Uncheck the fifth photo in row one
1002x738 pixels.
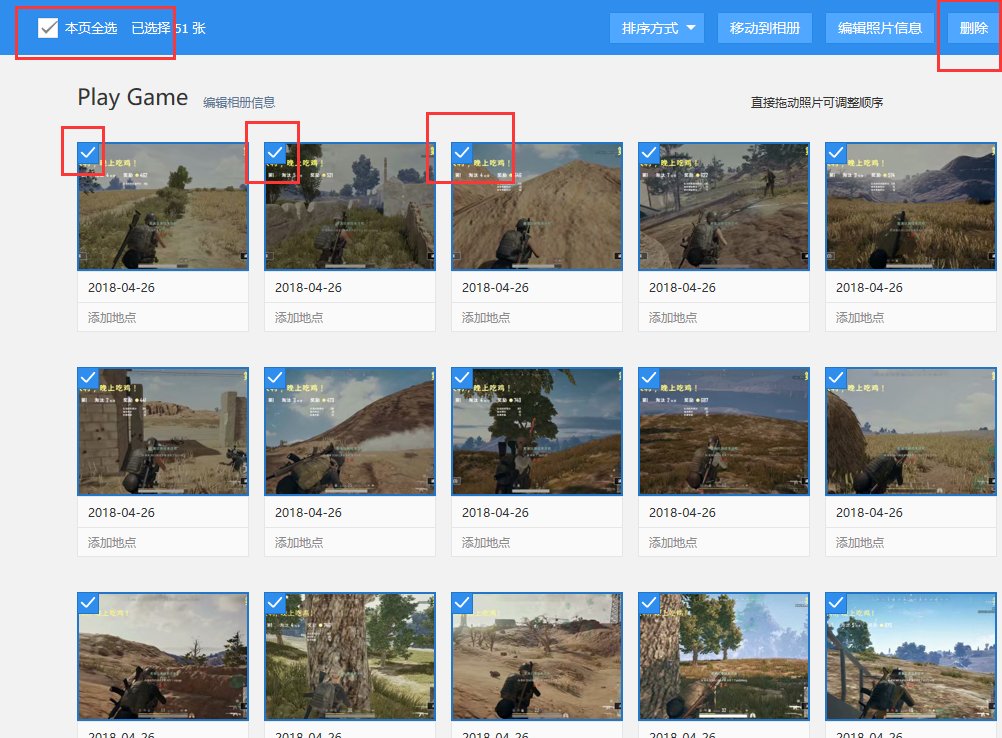pyautogui.click(x=836, y=152)
